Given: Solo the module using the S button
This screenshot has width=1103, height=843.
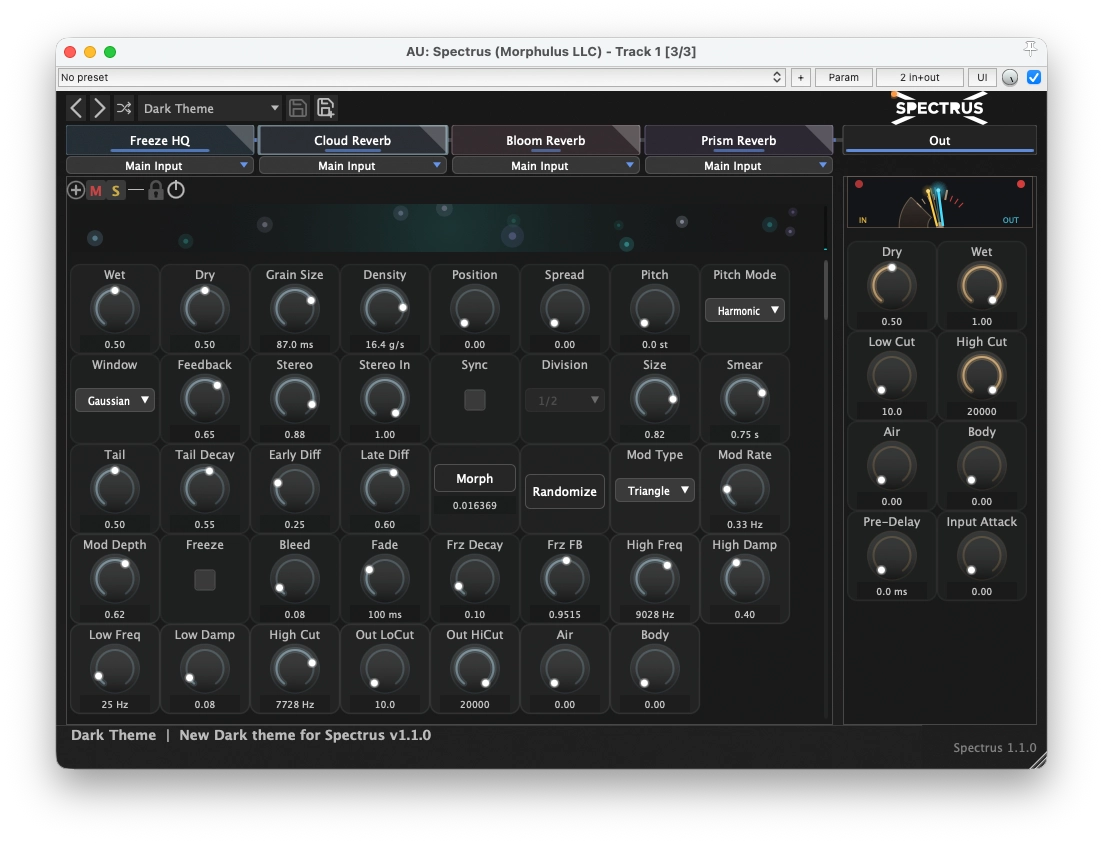Looking at the screenshot, I should tap(114, 189).
